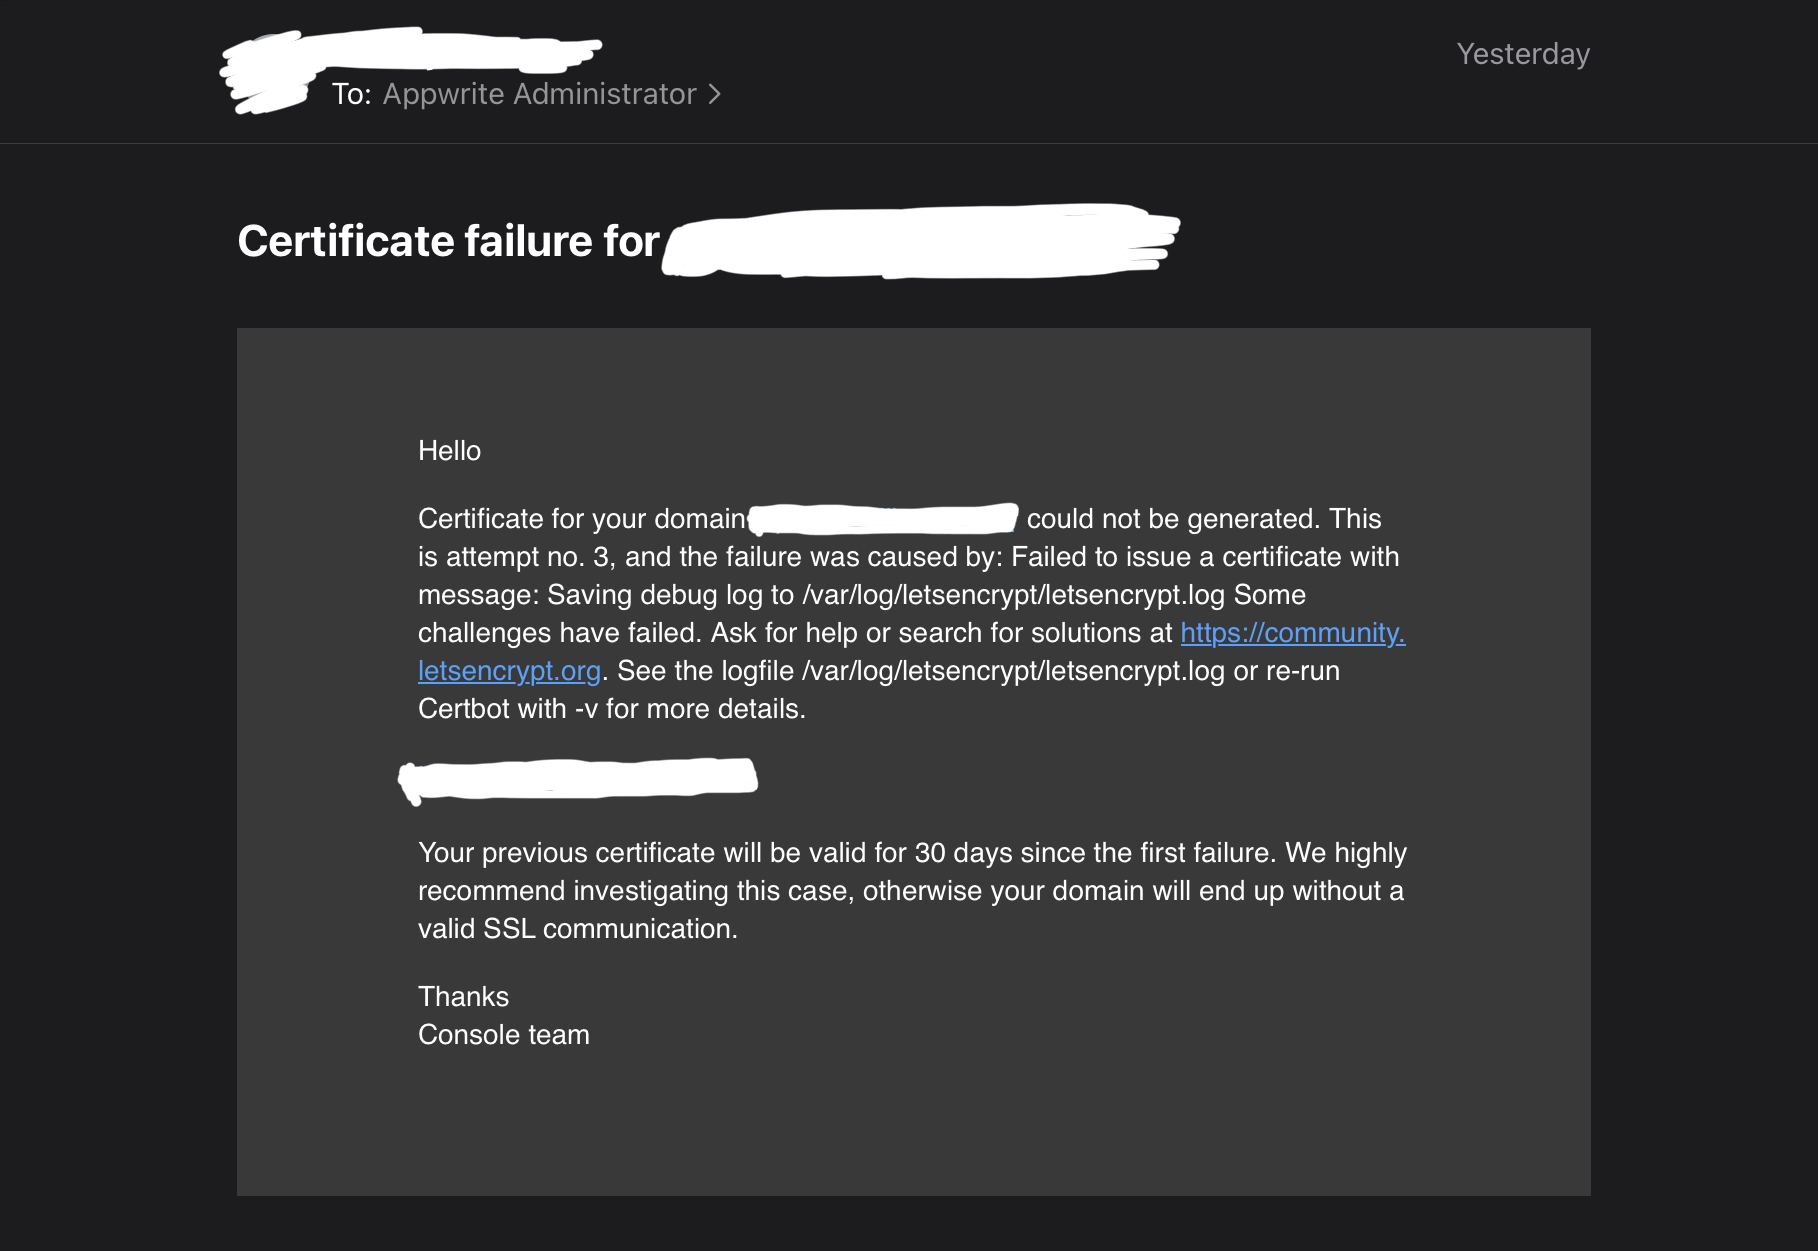Open the community.letsencrypt.org hyperlink
1818x1251 pixels.
(x=1292, y=632)
